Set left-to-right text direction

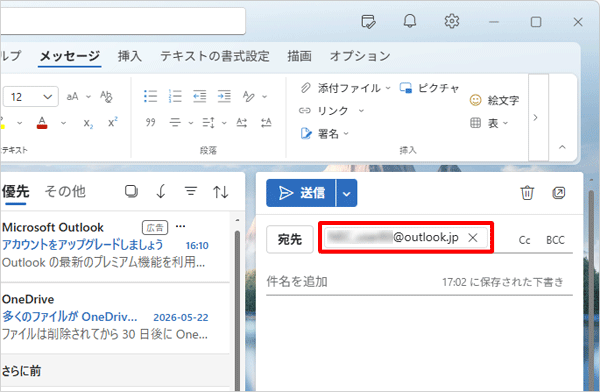[241, 122]
